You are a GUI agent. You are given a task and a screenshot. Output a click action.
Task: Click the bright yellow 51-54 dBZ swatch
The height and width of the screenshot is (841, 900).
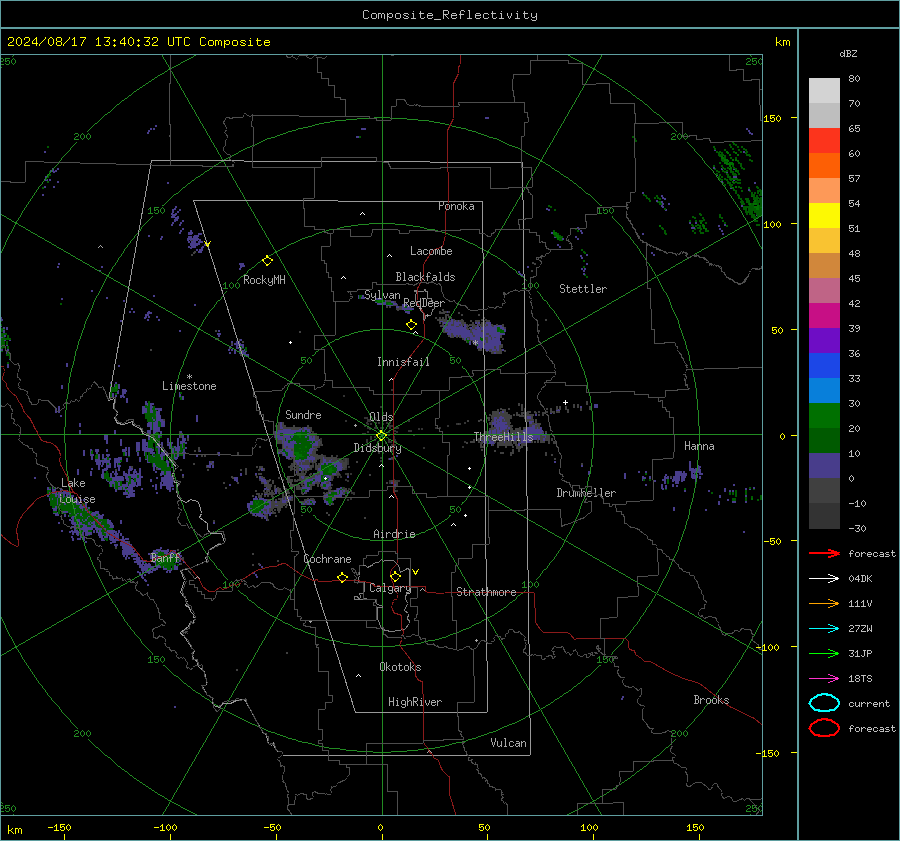pyautogui.click(x=824, y=216)
